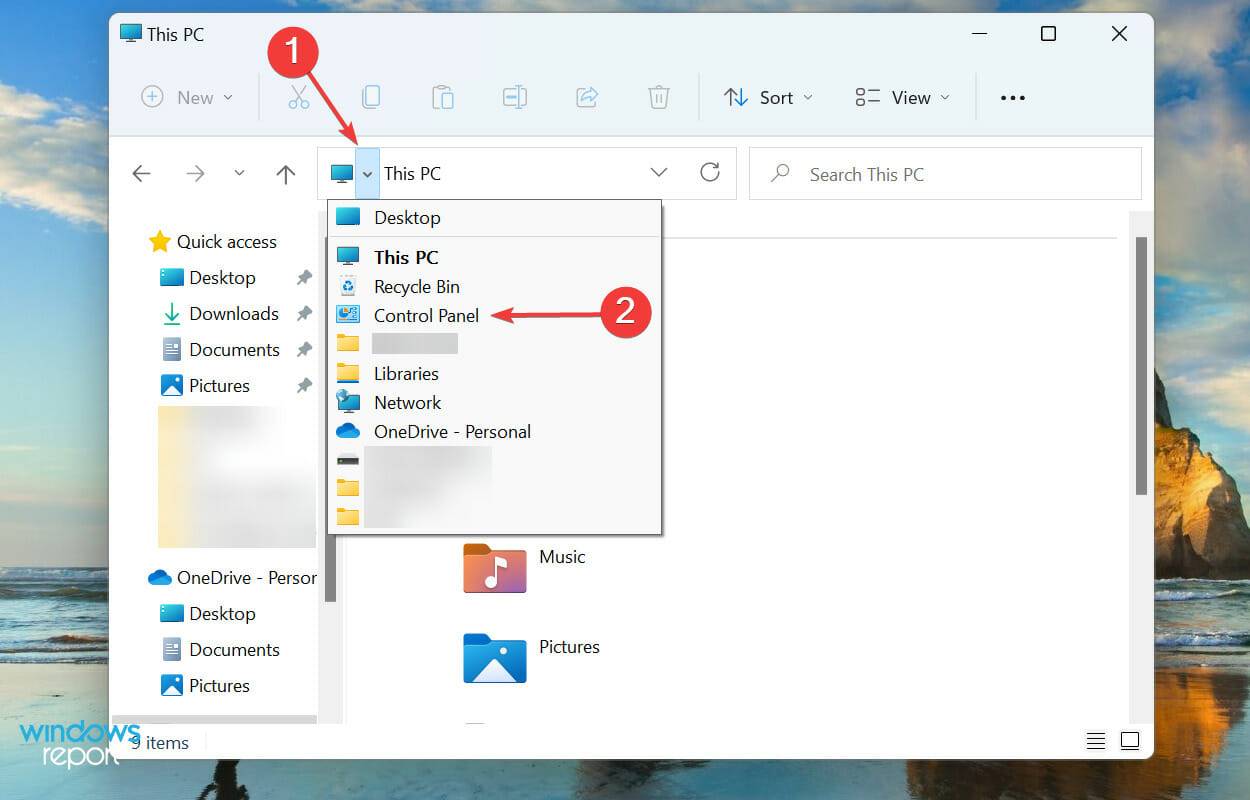The width and height of the screenshot is (1250, 800).
Task: Choose Recycle Bin in the address dropdown
Action: 416,286
